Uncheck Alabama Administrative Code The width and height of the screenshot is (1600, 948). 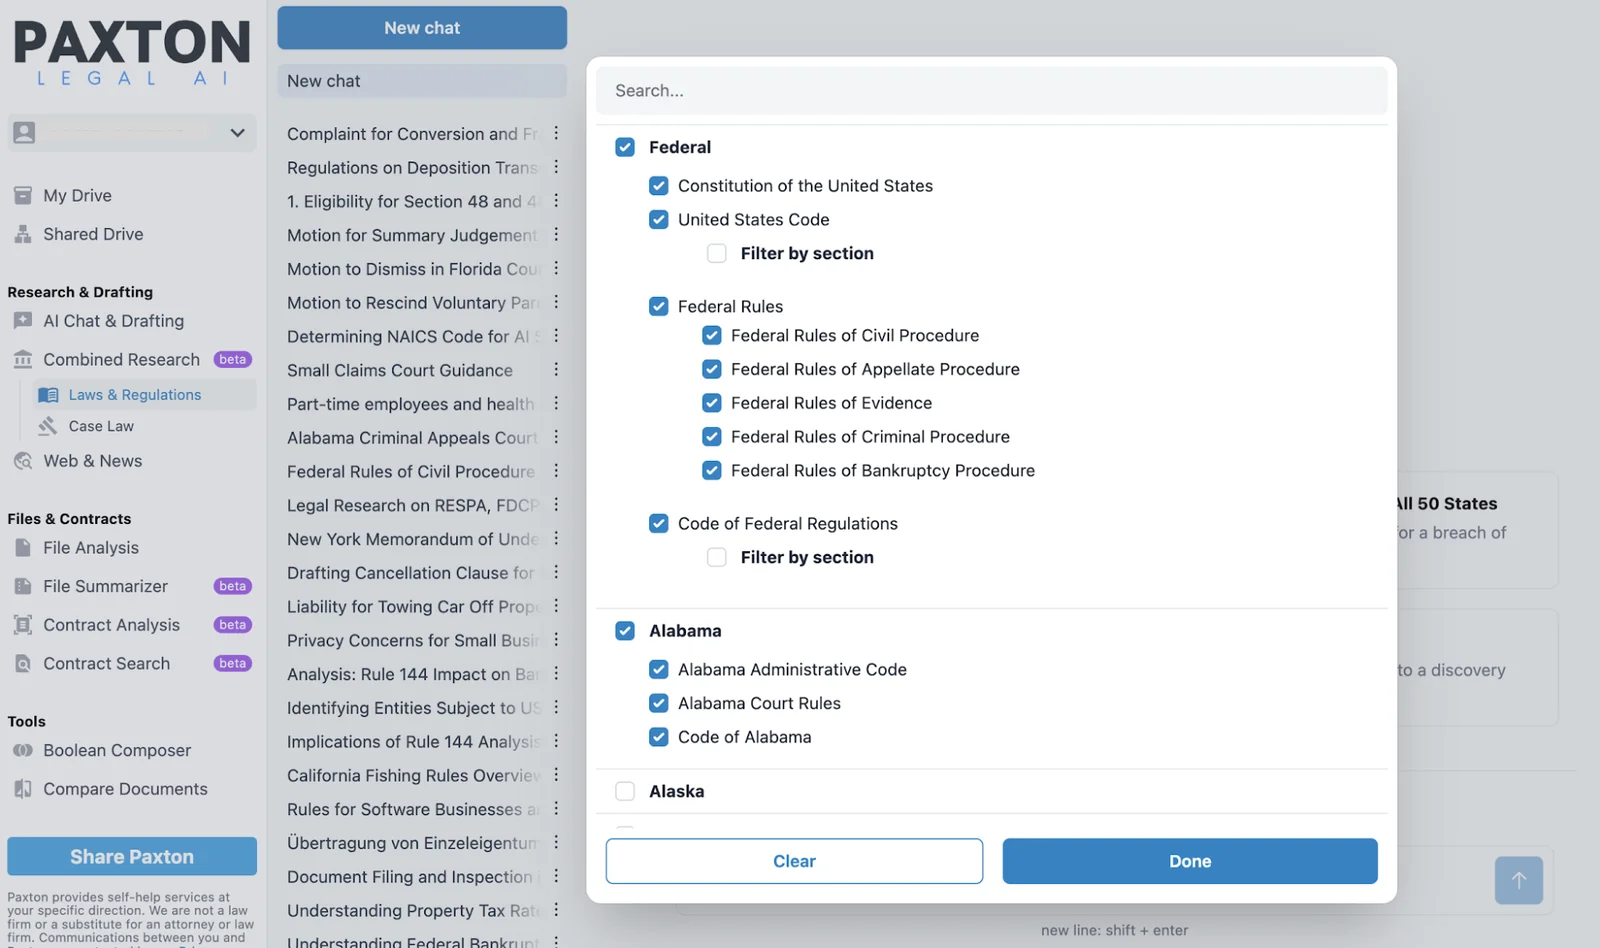click(658, 670)
